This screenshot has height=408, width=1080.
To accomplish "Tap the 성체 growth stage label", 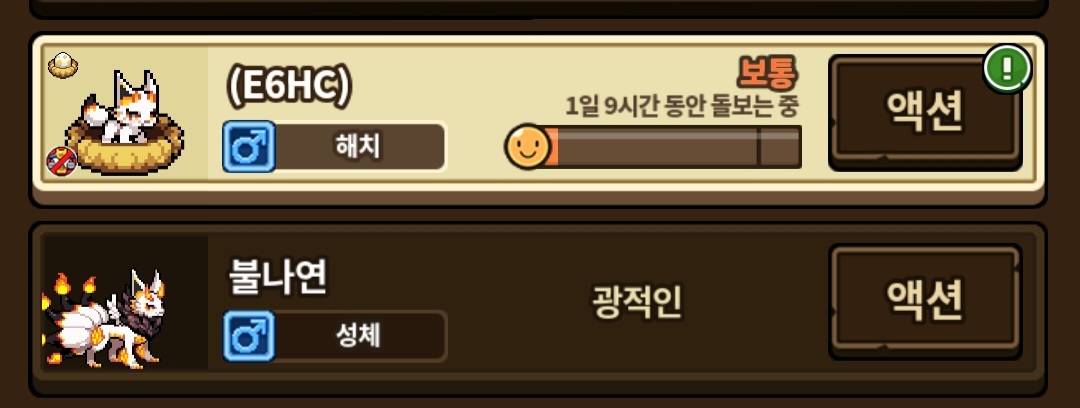I will [x=358, y=336].
